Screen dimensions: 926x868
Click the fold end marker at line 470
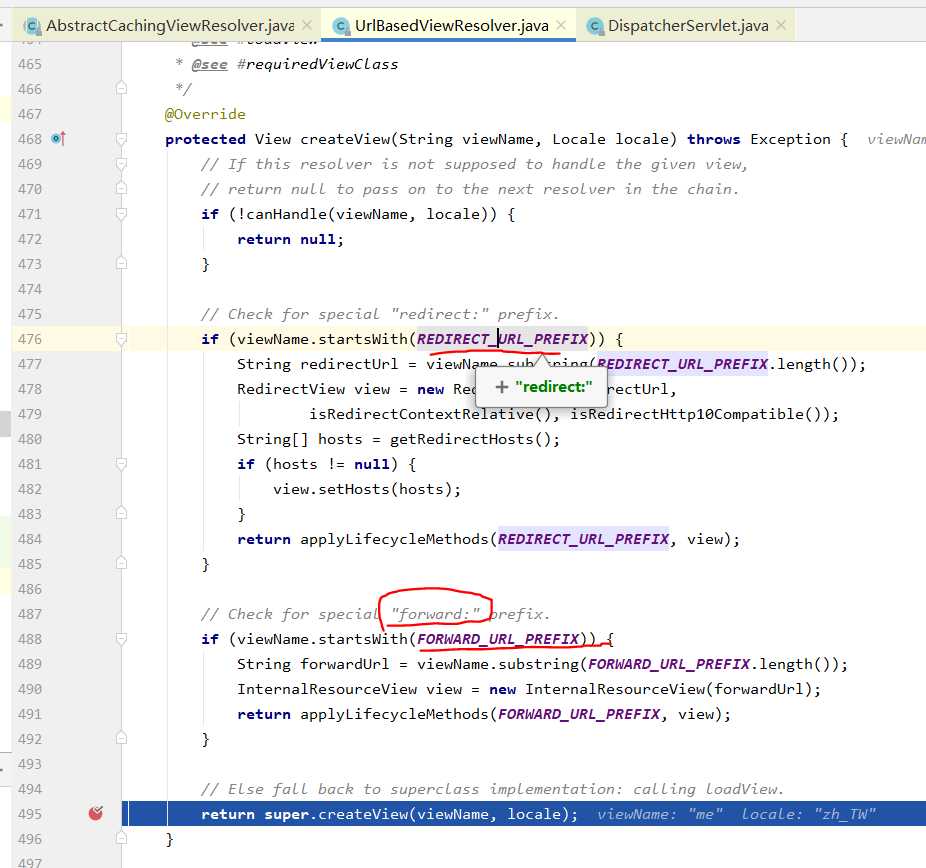(x=121, y=189)
